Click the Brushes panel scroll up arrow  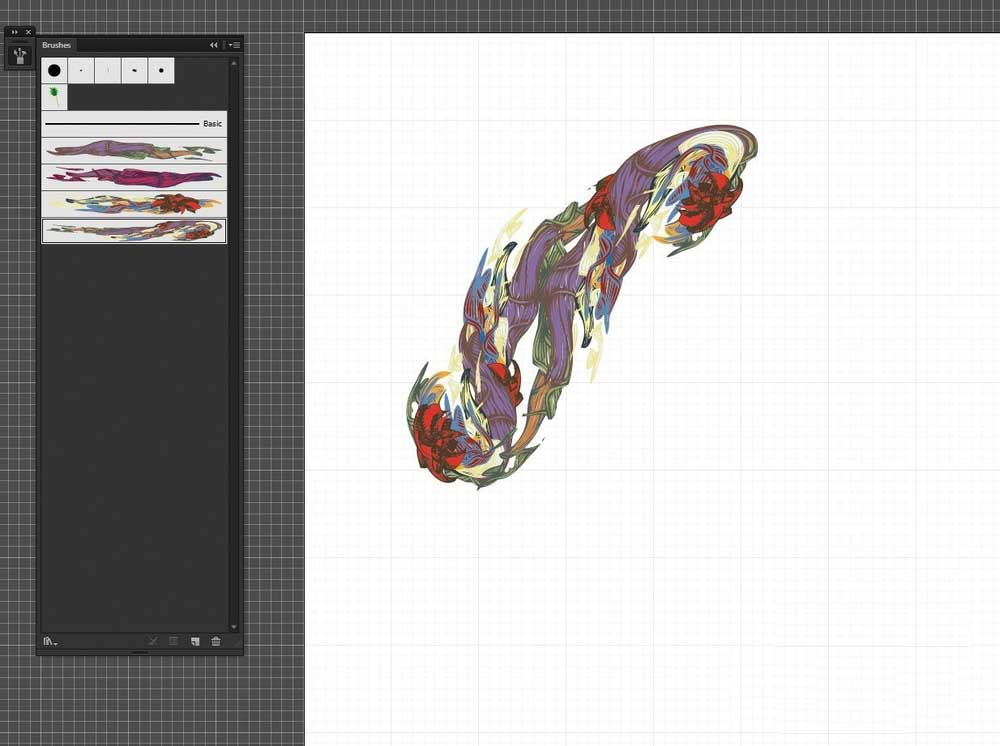pyautogui.click(x=233, y=63)
